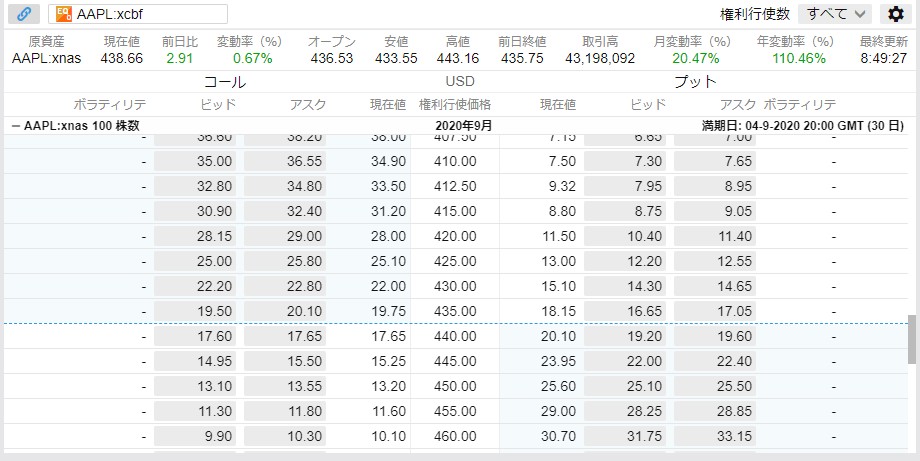Collapse the AAPL:xnas 100 株数 group
This screenshot has height=461, width=920.
[x=16, y=126]
